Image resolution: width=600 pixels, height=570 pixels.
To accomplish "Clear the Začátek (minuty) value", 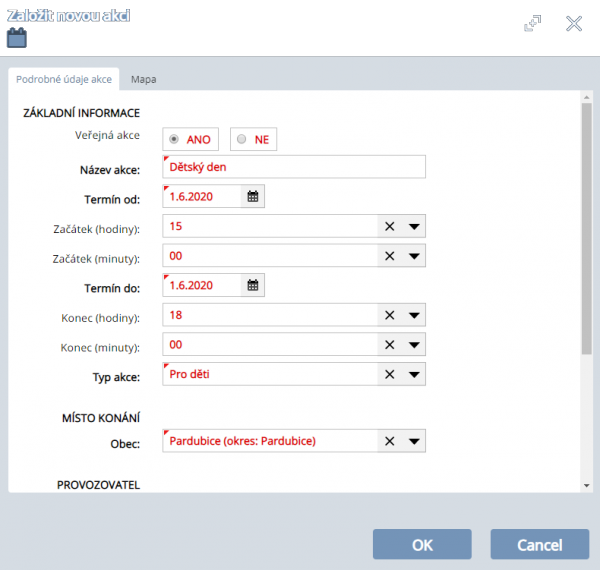I will point(390,257).
